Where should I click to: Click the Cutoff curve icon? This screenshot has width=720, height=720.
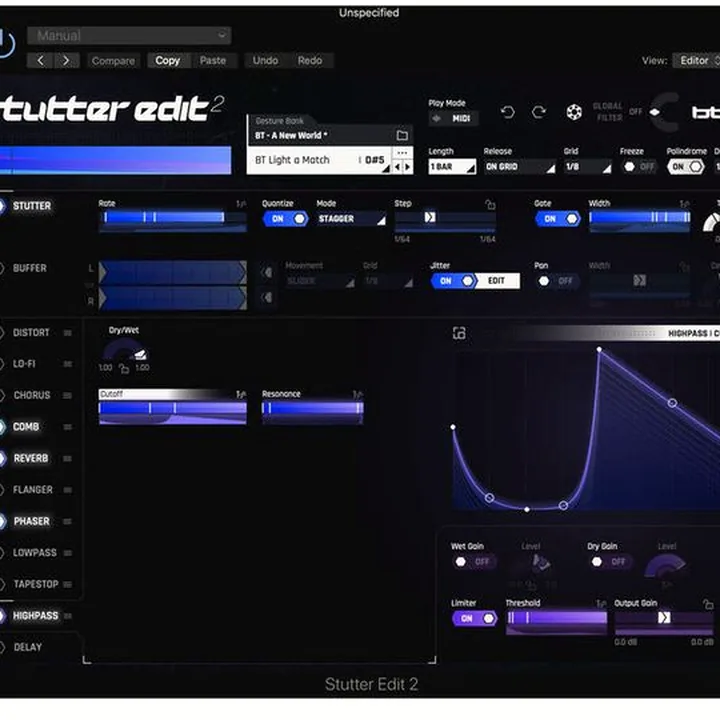(x=241, y=394)
